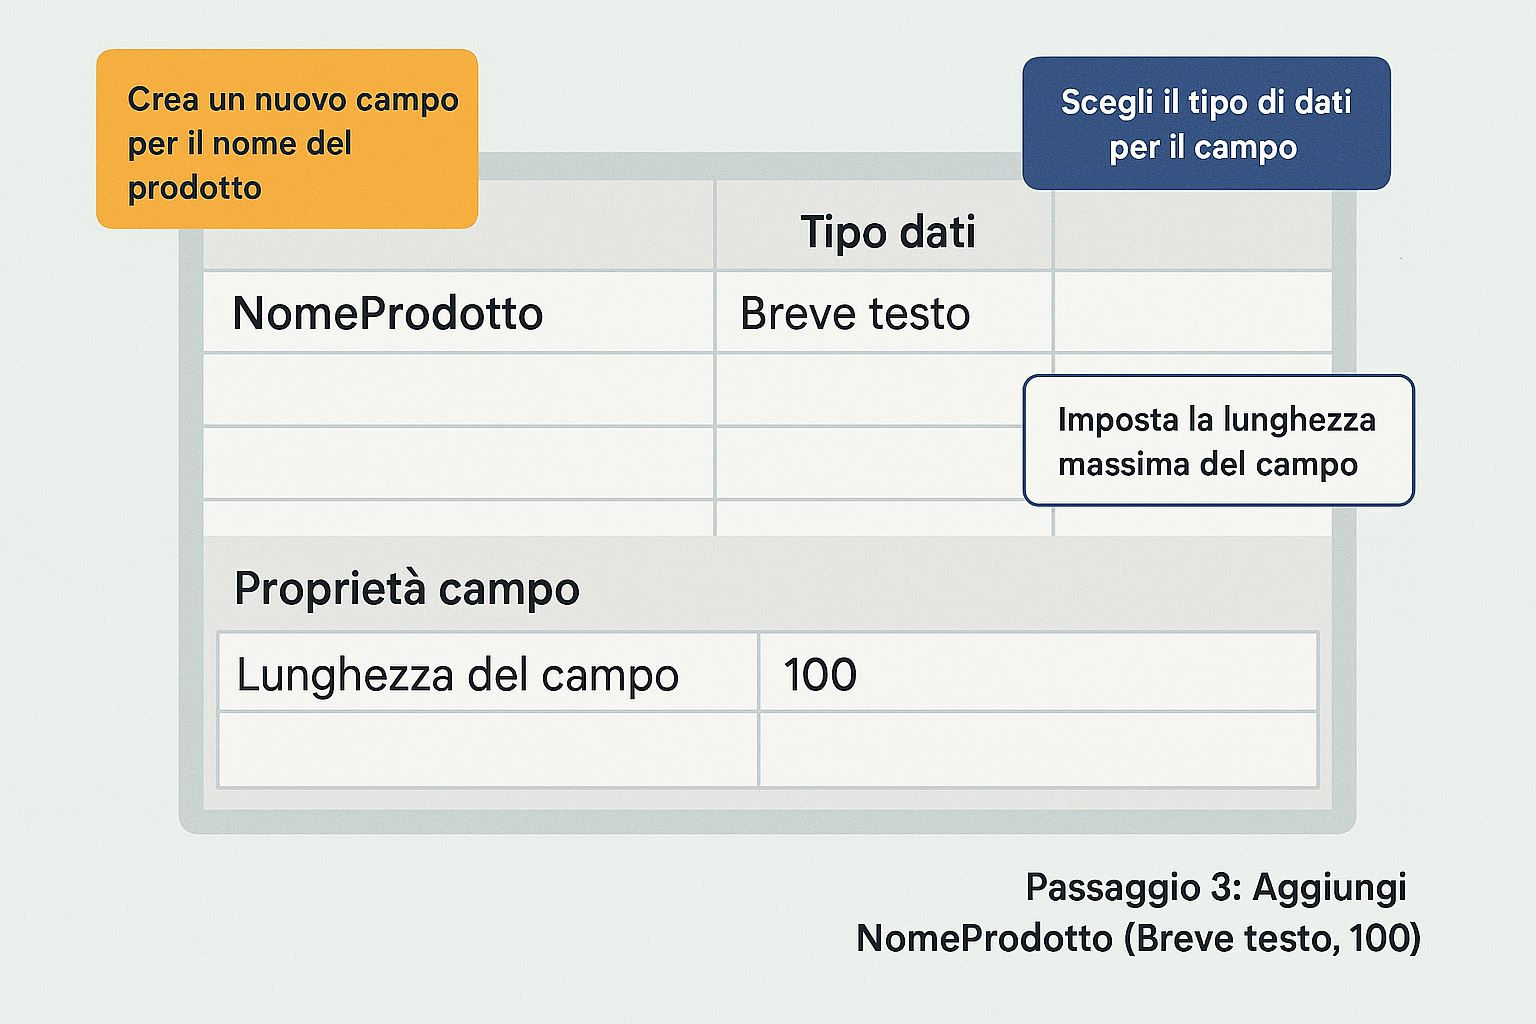Select the third row's empty data type cell
Image resolution: width=1536 pixels, height=1024 pixels.
coord(868,463)
